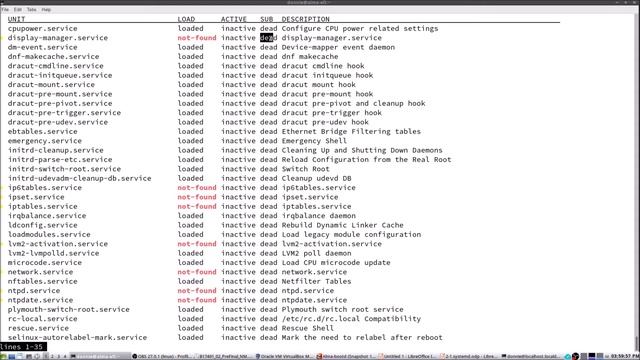
Task: Click 'Configure CPU power related settings' description
Action: pyautogui.click(x=360, y=28)
